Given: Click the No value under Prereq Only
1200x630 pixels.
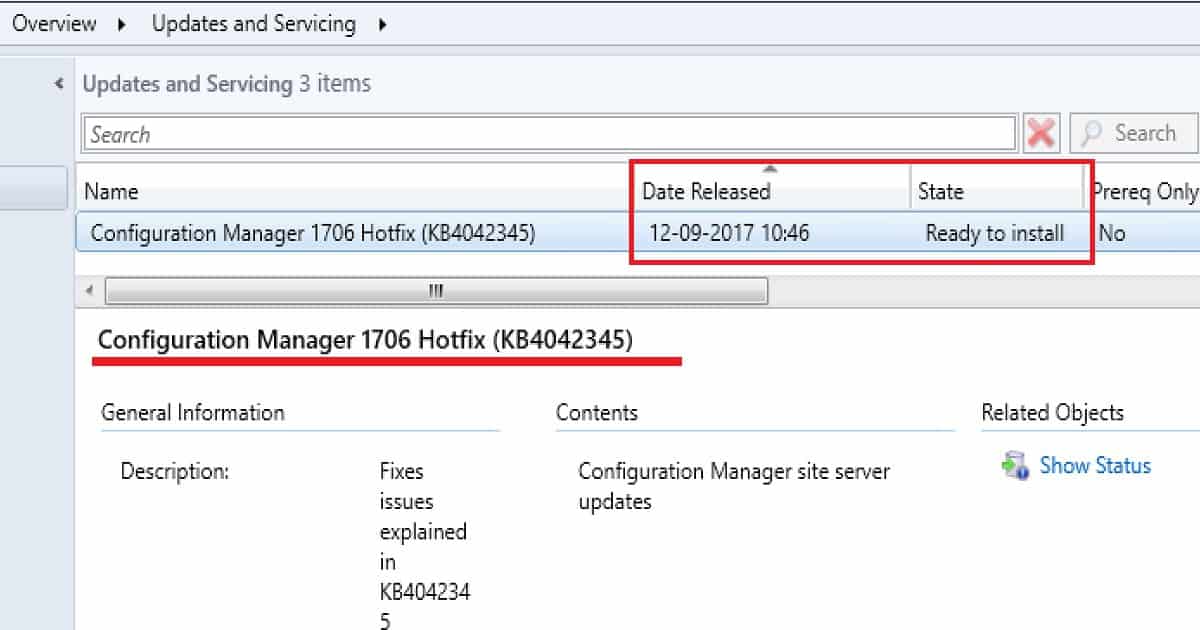Looking at the screenshot, I should click(1111, 233).
